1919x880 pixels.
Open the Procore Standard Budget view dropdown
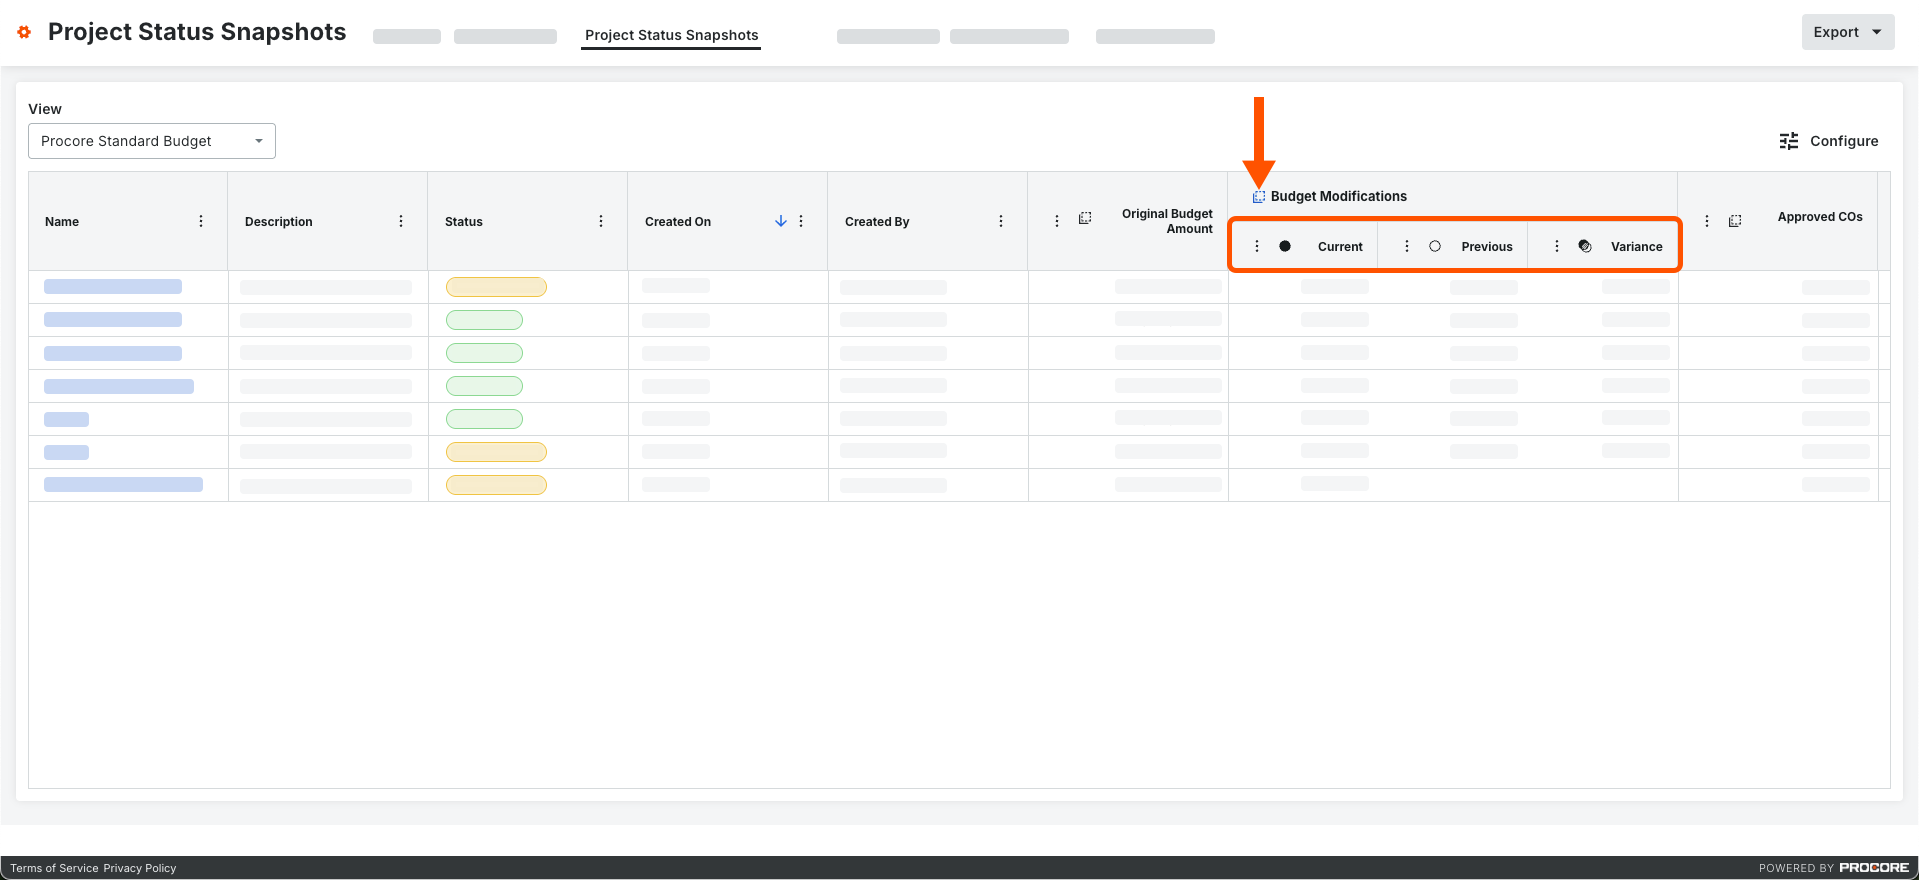[x=152, y=141]
